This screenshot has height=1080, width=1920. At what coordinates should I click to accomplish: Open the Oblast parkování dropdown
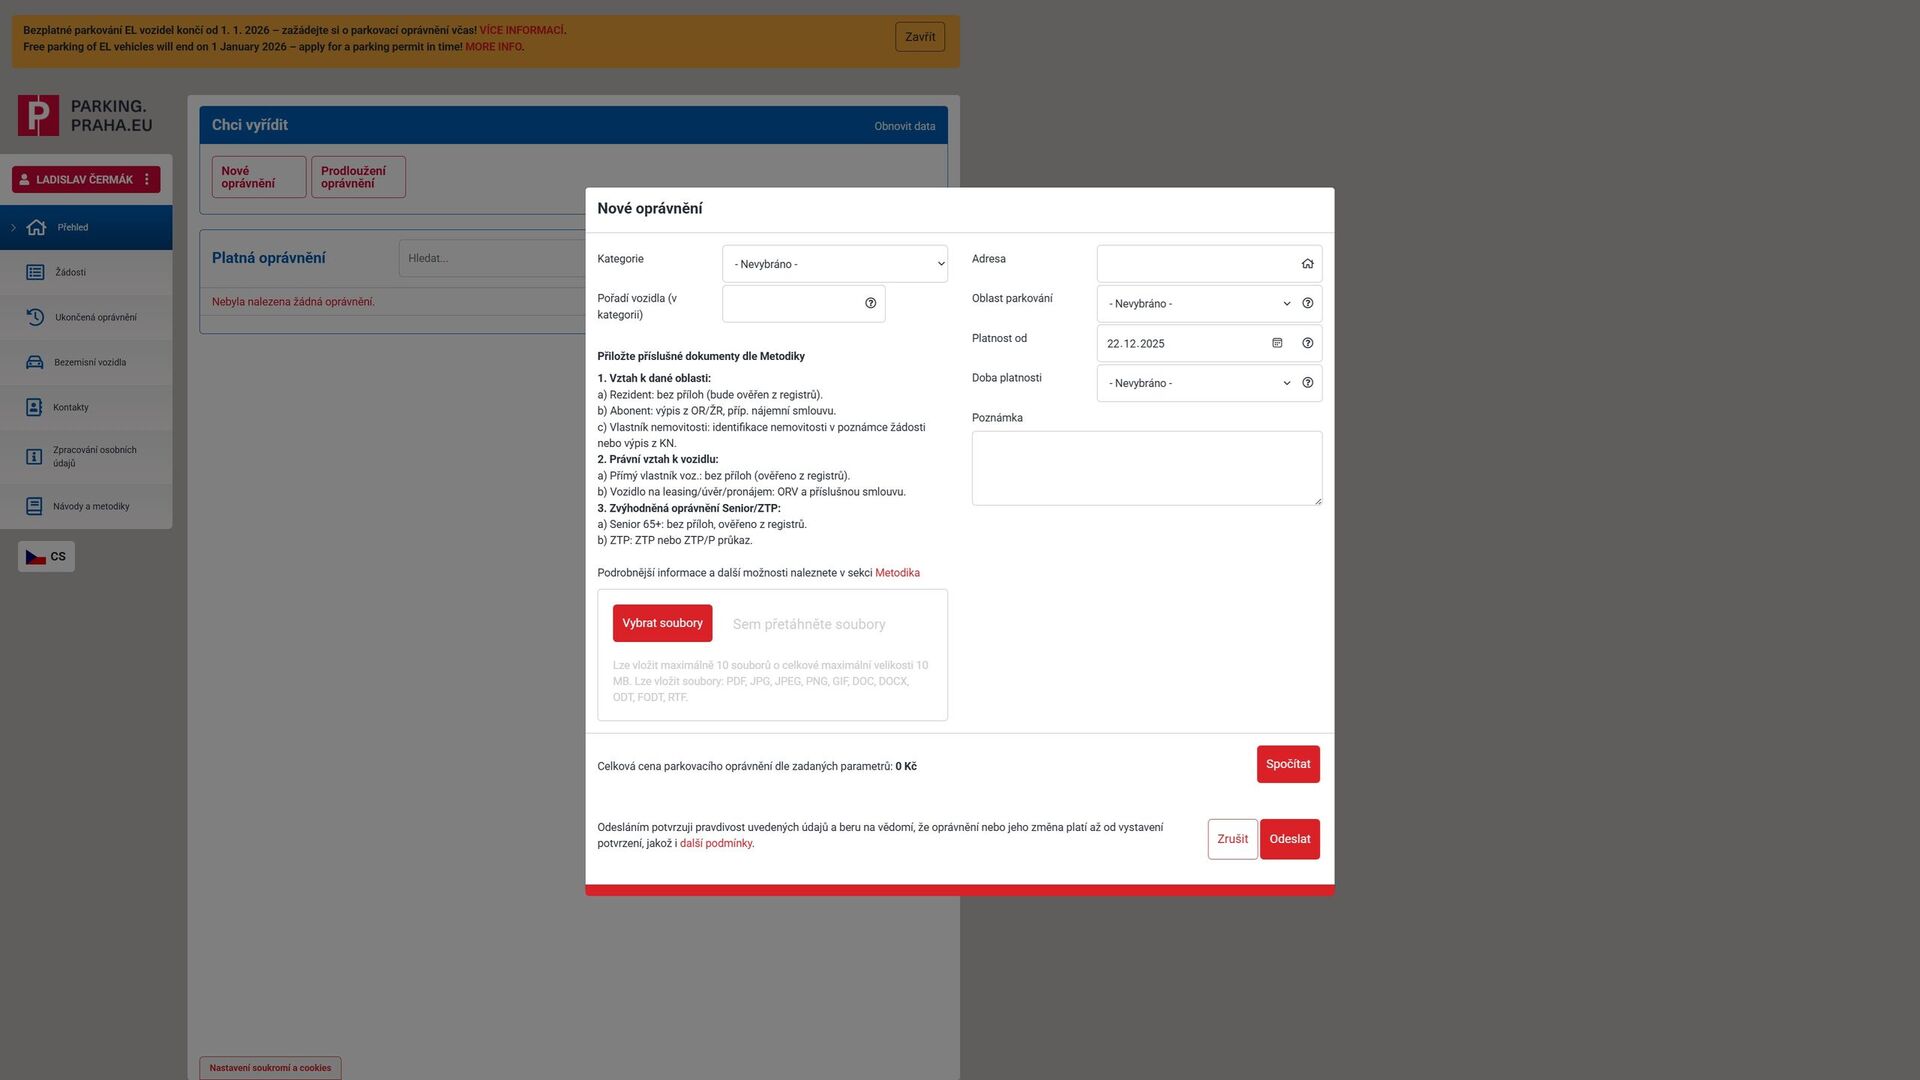click(1196, 303)
